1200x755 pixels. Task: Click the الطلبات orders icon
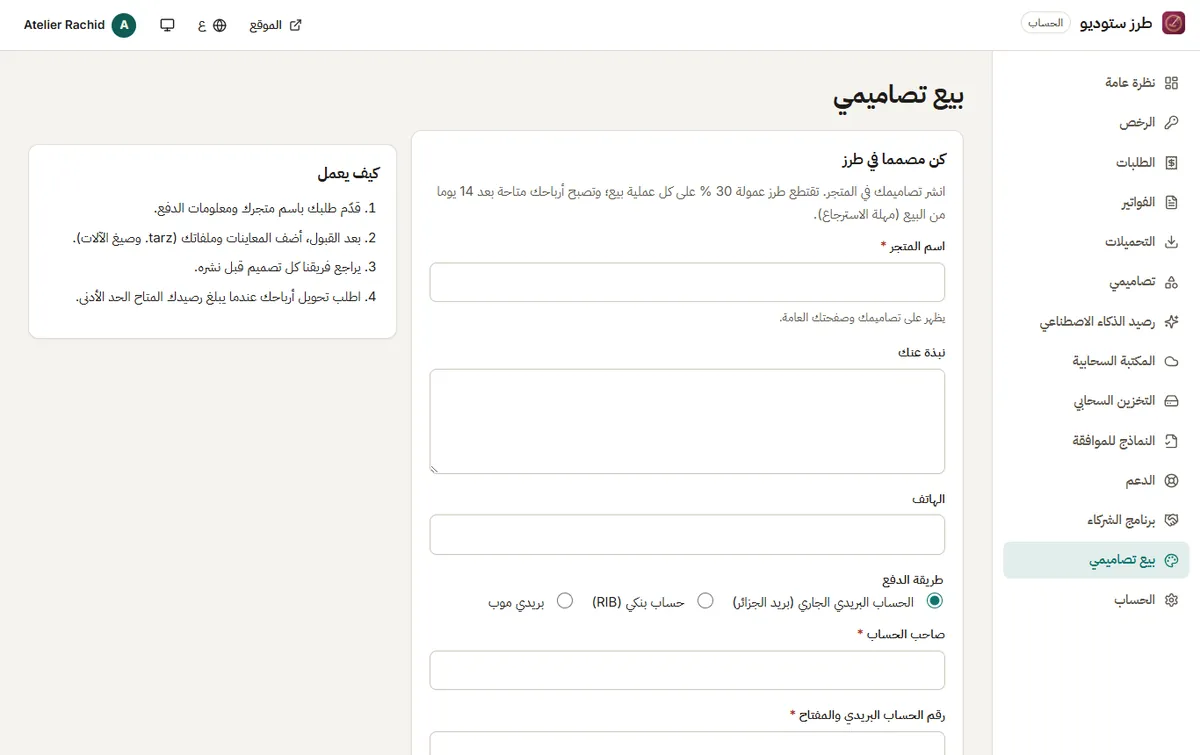(1173, 162)
